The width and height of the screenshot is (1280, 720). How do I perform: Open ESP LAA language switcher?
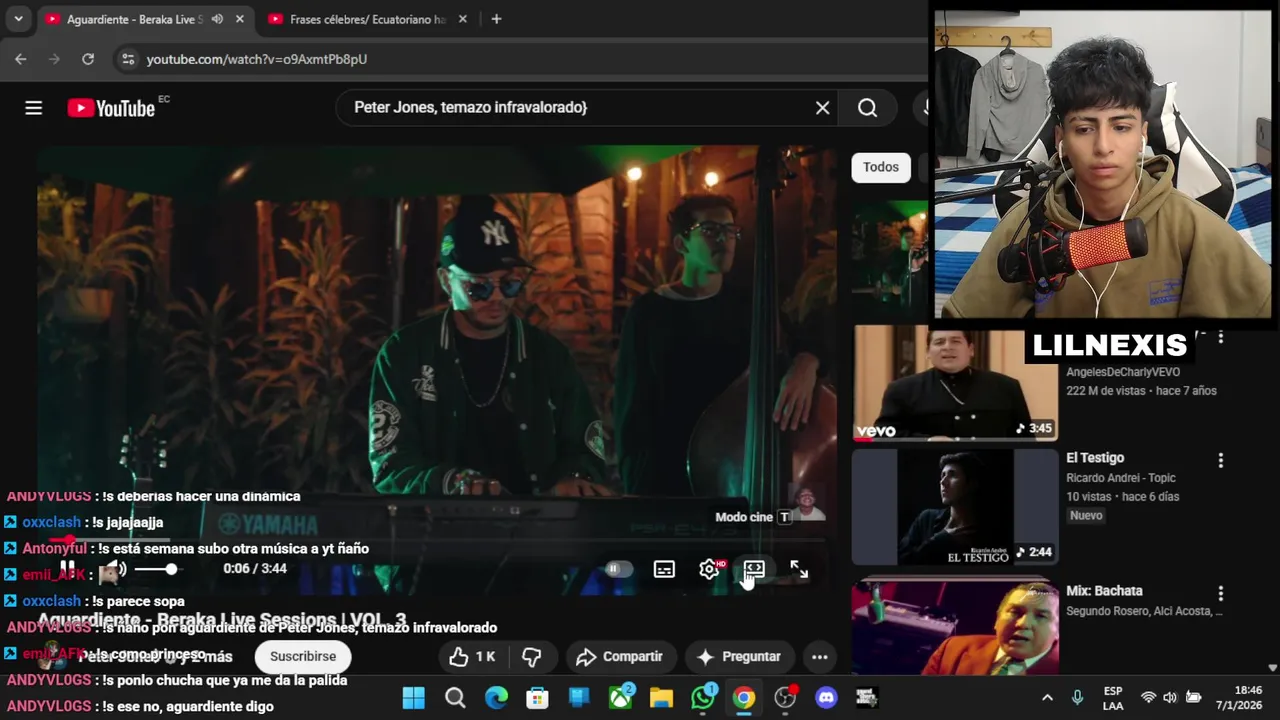tap(1113, 697)
